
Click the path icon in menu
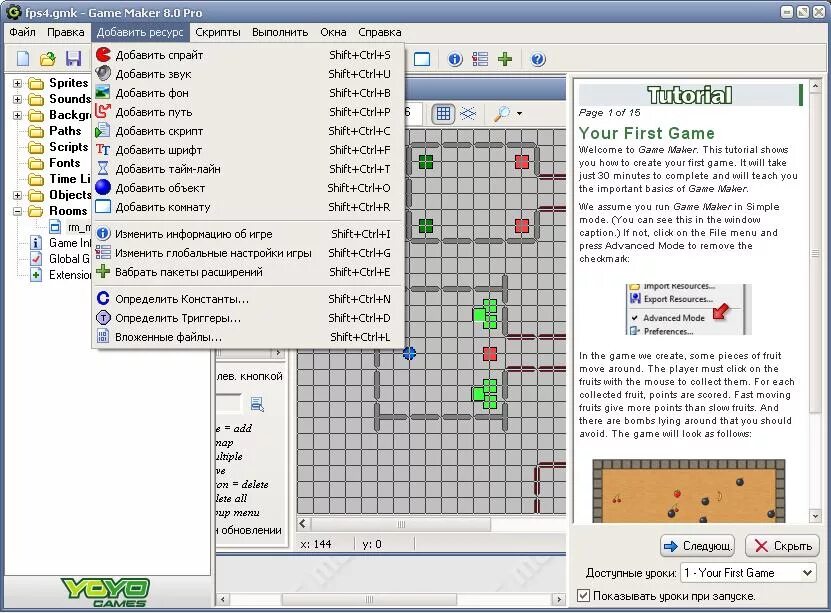click(103, 112)
